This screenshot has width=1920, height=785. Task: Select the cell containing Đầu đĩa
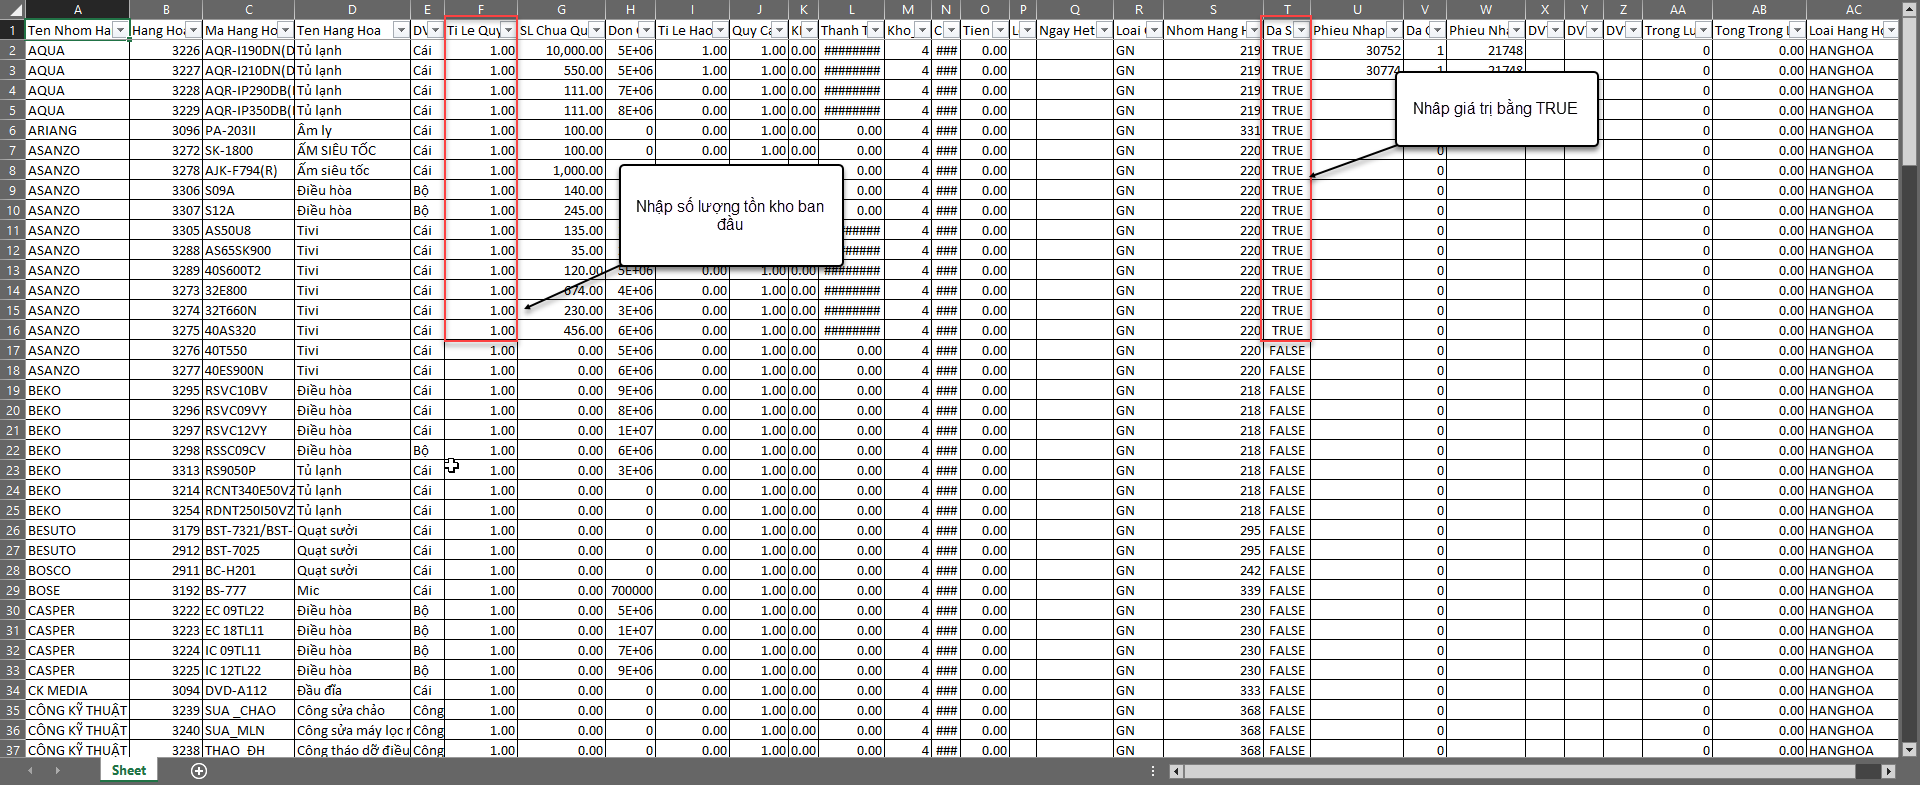352,690
